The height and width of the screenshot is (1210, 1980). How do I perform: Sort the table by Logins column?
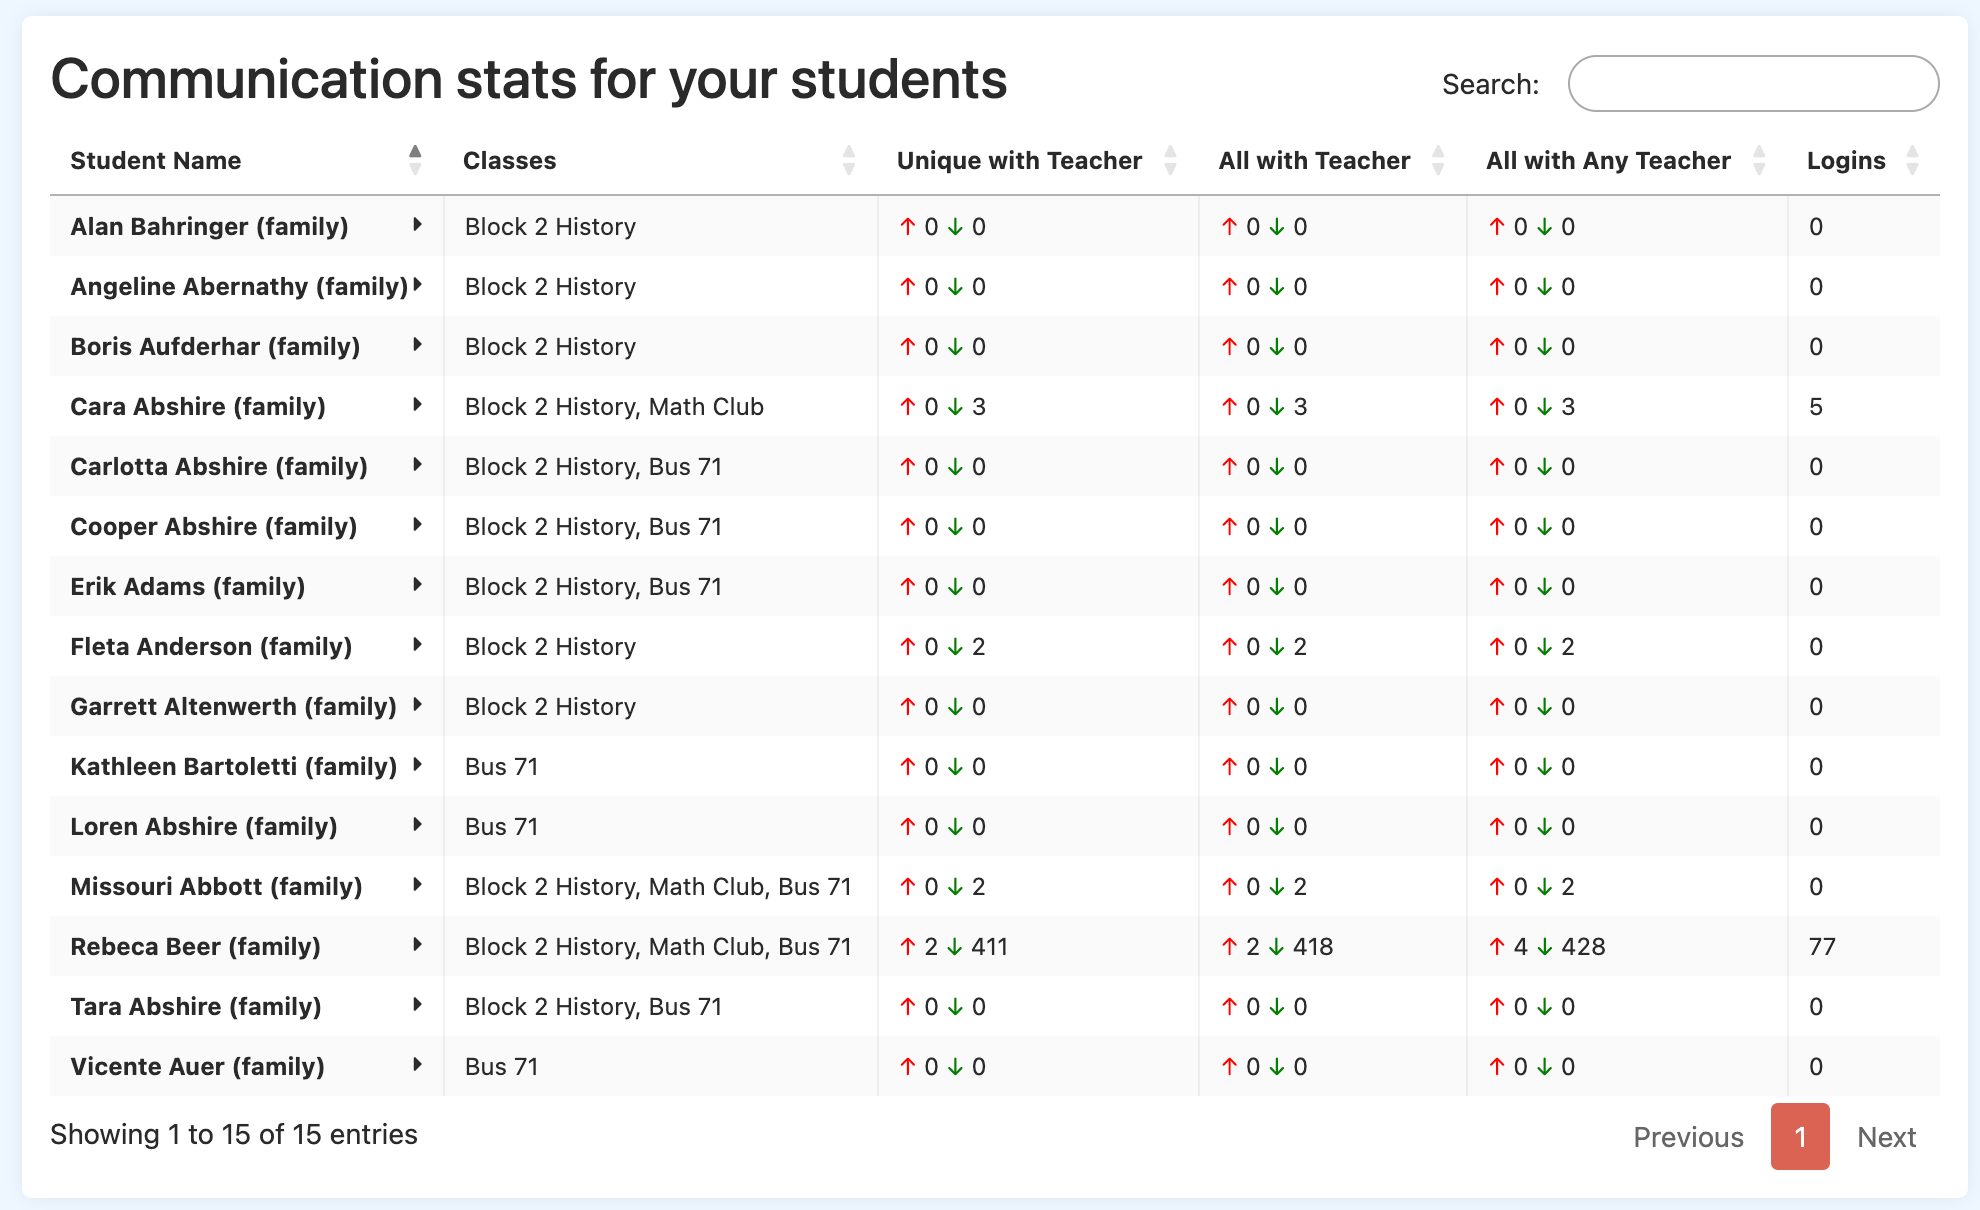[x=1912, y=160]
